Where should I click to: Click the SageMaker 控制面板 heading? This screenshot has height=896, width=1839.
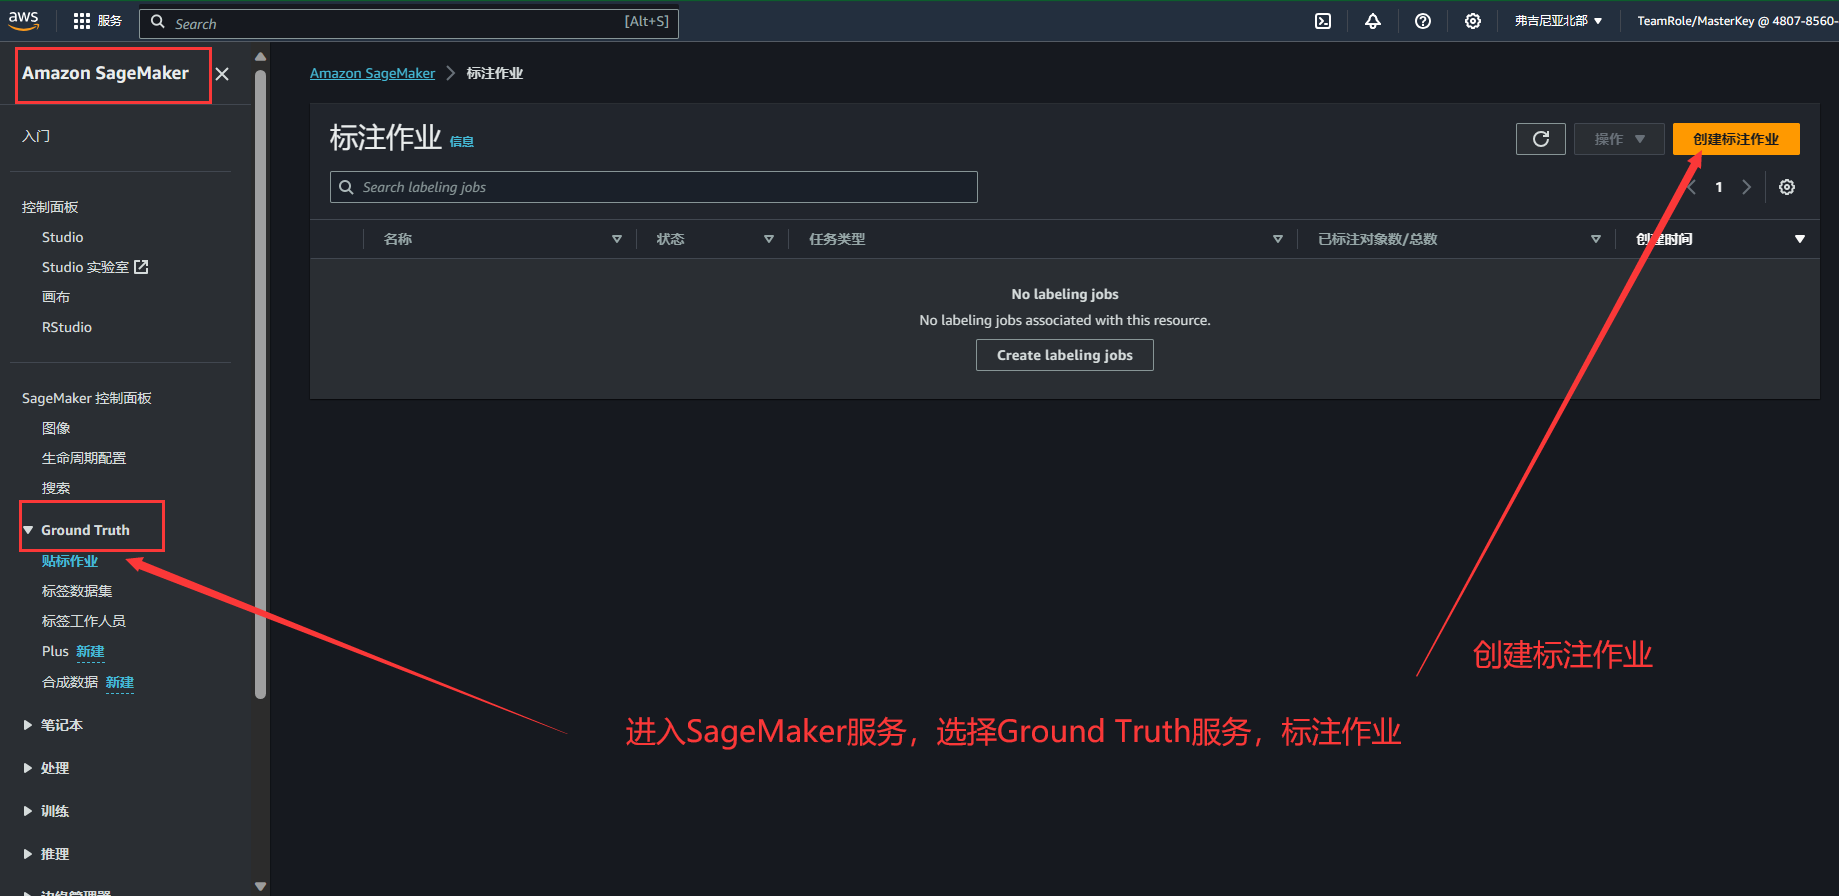pyautogui.click(x=87, y=398)
